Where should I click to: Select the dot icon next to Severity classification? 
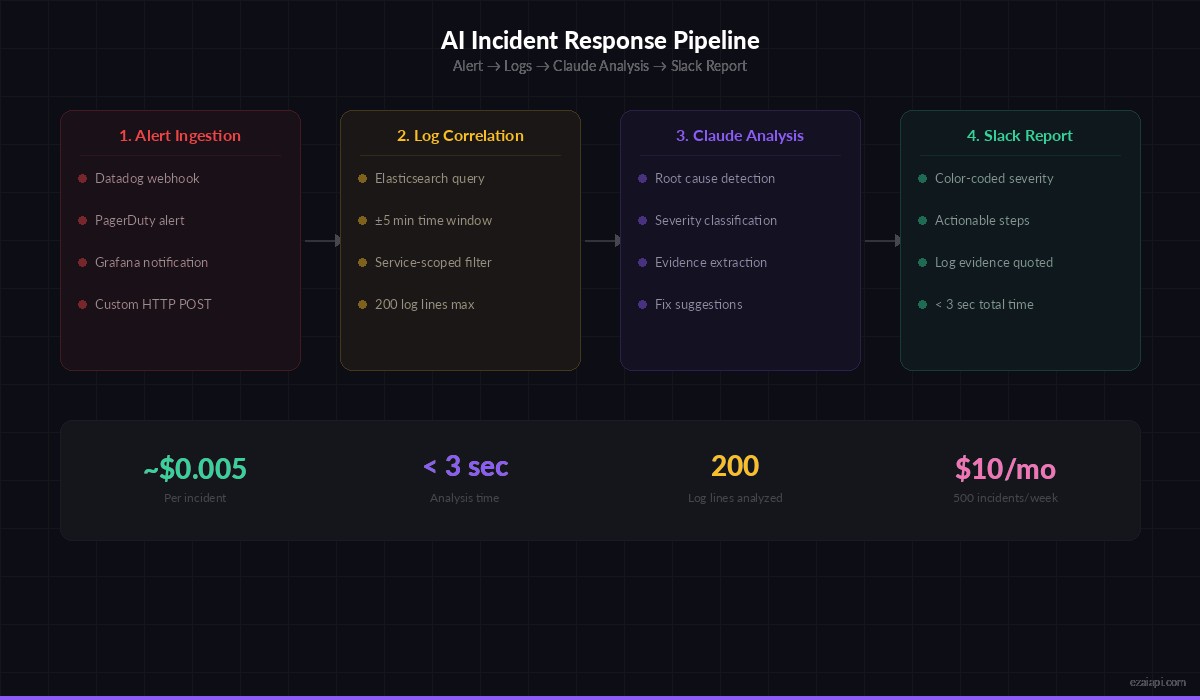643,221
